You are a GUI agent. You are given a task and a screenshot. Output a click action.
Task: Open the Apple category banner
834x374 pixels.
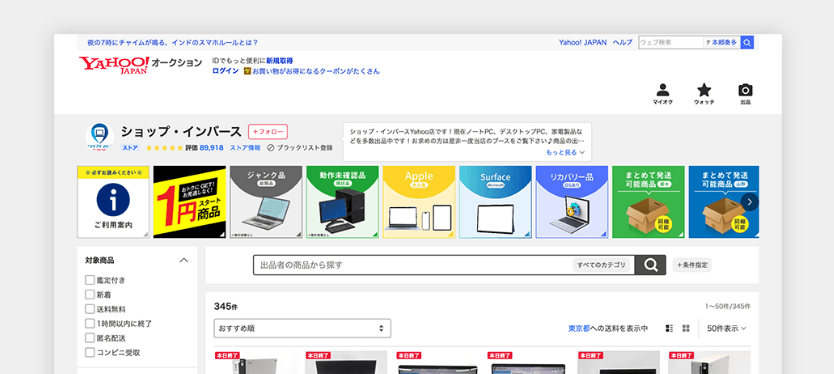click(419, 202)
